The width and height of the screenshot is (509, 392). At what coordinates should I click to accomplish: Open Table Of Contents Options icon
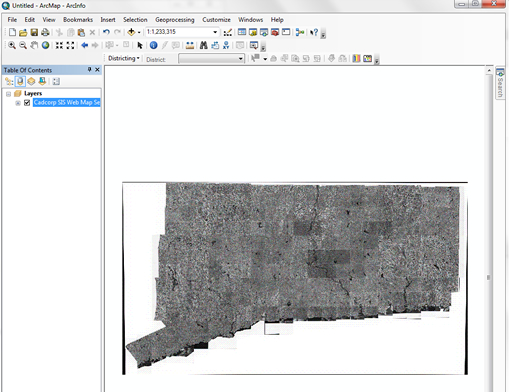tap(56, 81)
